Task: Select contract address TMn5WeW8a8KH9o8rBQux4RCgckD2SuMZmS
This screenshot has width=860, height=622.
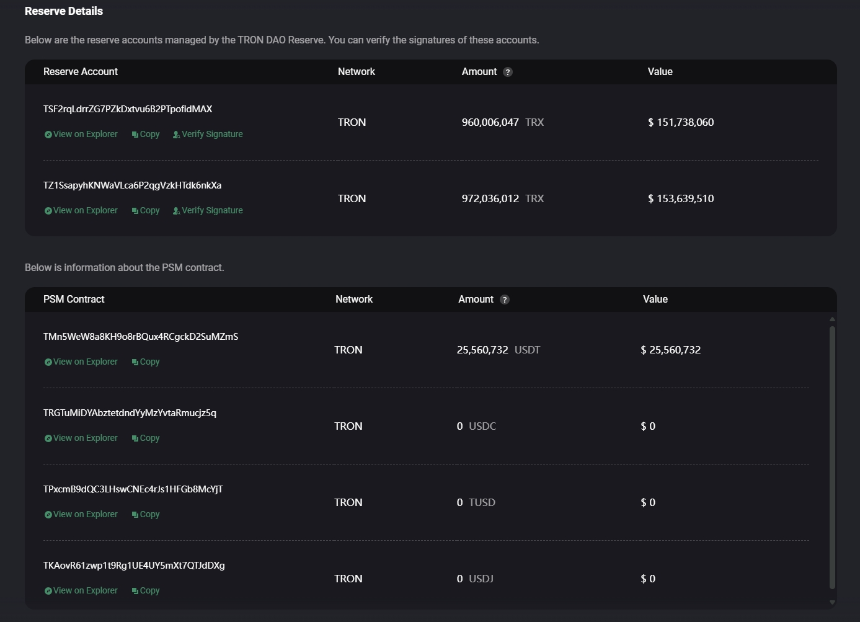Action: click(x=141, y=336)
